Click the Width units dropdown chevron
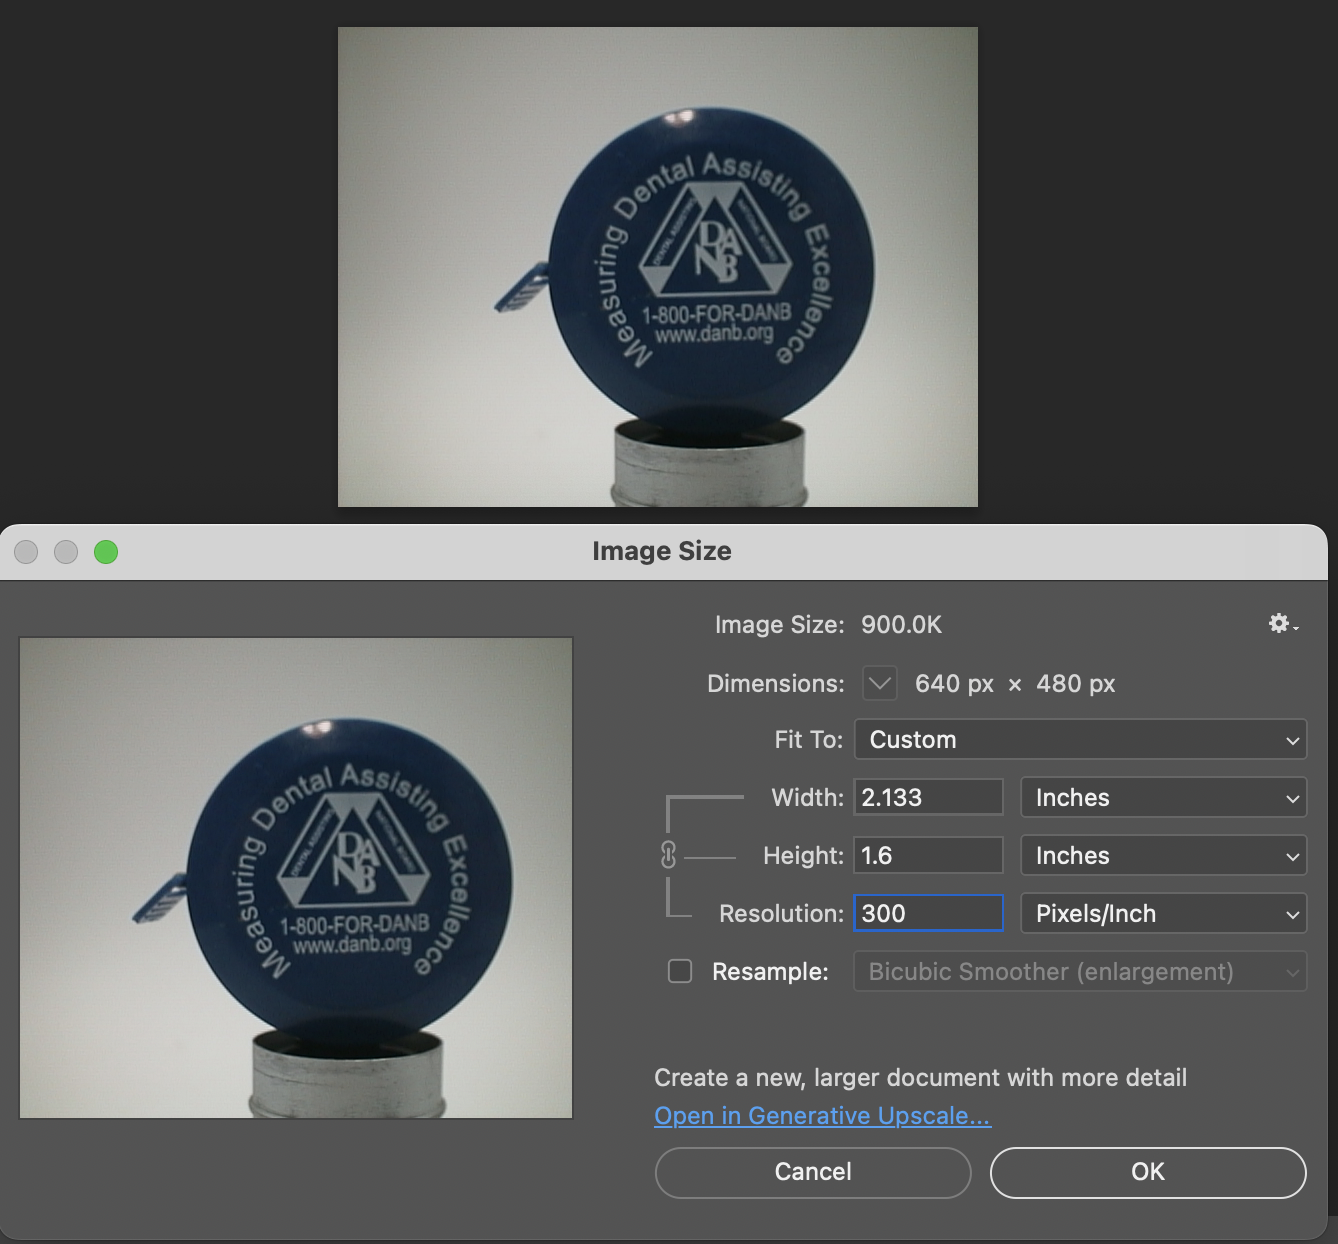 (1290, 797)
